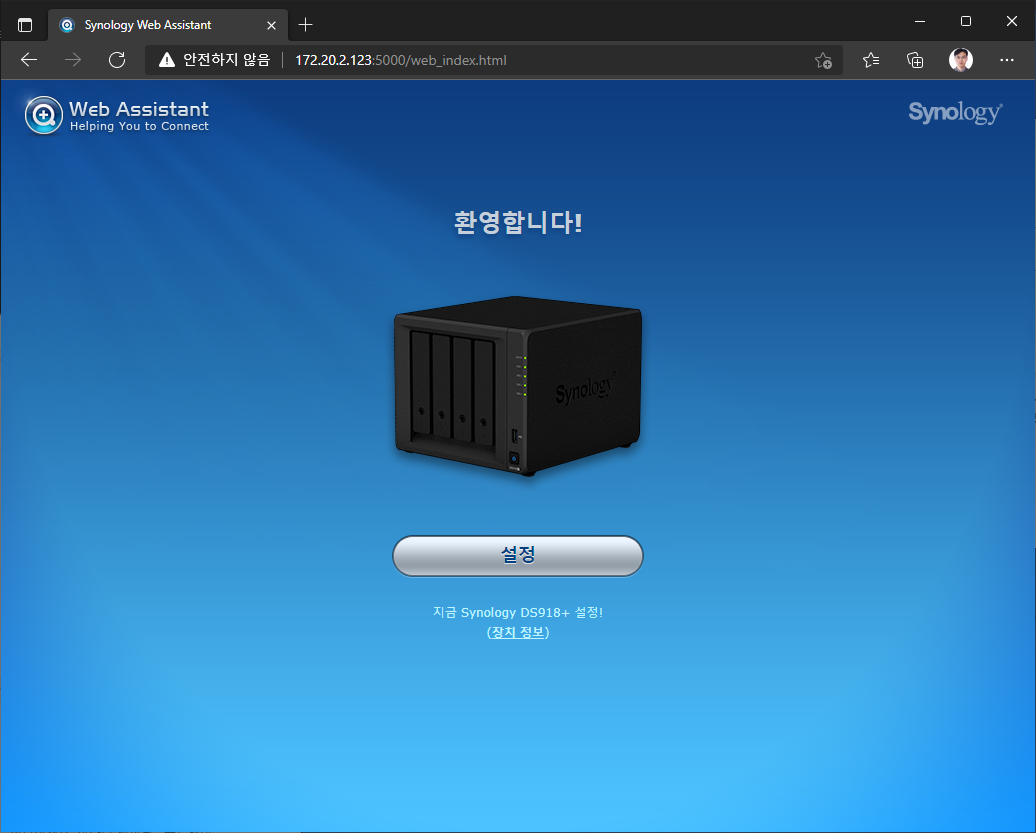1036x833 pixels.
Task: Maximize the browser window
Action: tap(965, 21)
